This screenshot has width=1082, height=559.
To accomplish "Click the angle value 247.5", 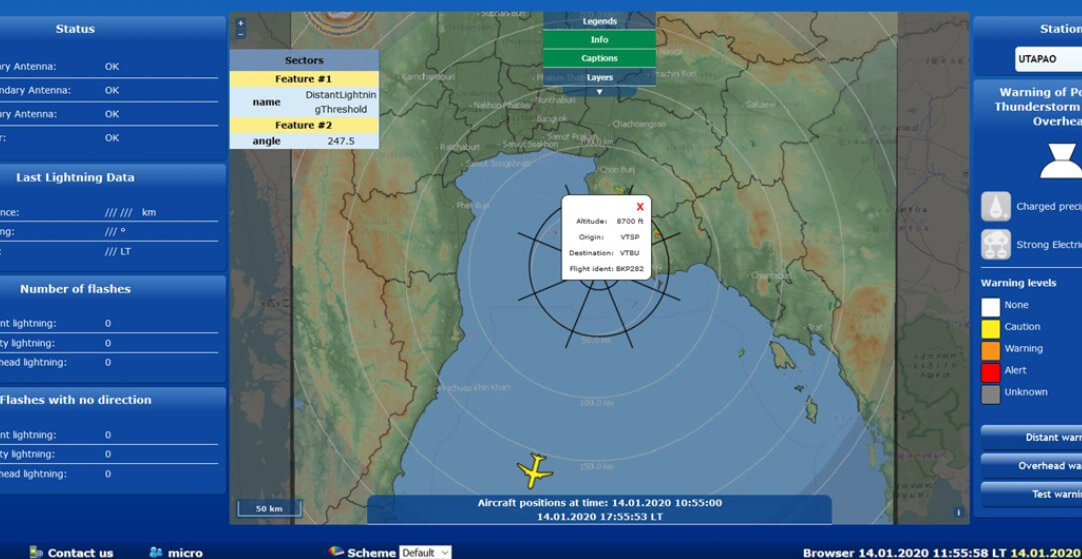I will (341, 141).
